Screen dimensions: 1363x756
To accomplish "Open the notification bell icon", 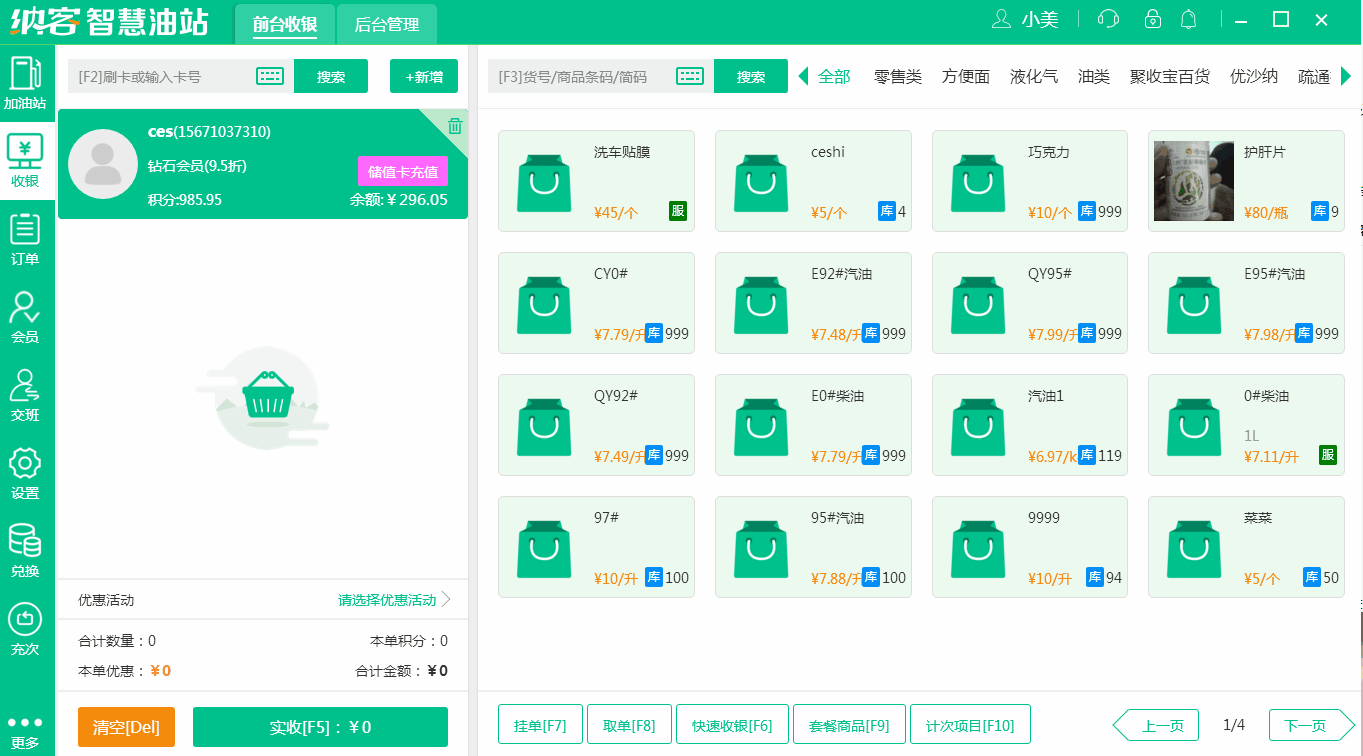I will pos(1189,19).
